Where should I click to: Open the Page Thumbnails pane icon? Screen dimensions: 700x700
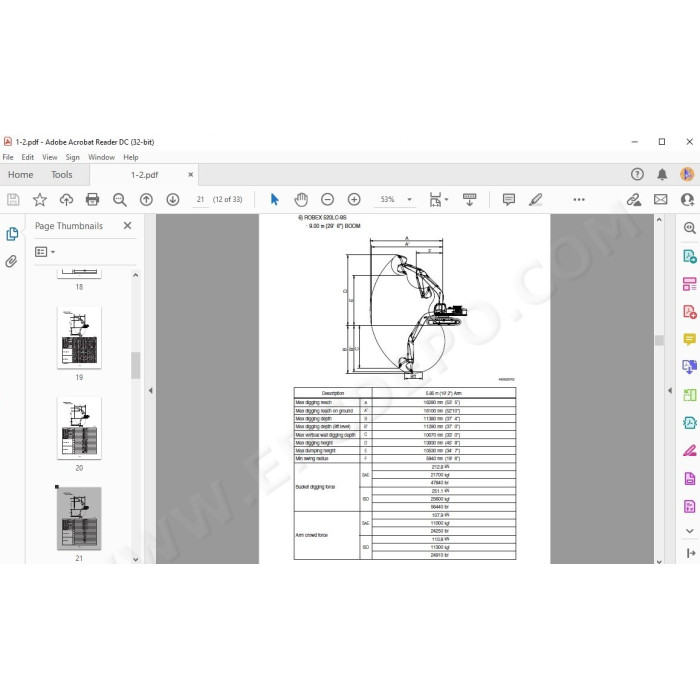12,233
